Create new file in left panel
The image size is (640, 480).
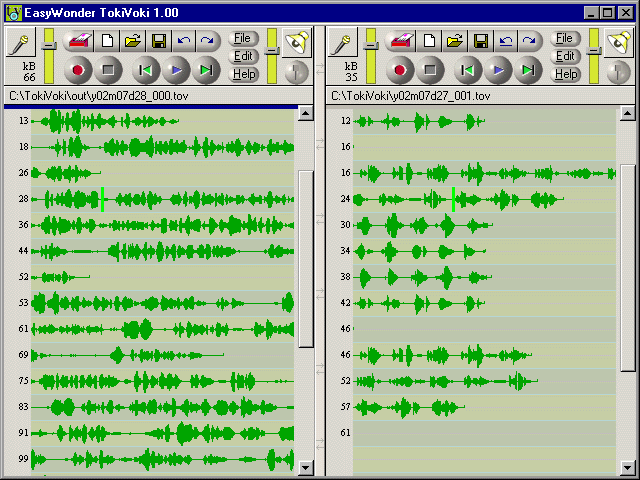(107, 41)
